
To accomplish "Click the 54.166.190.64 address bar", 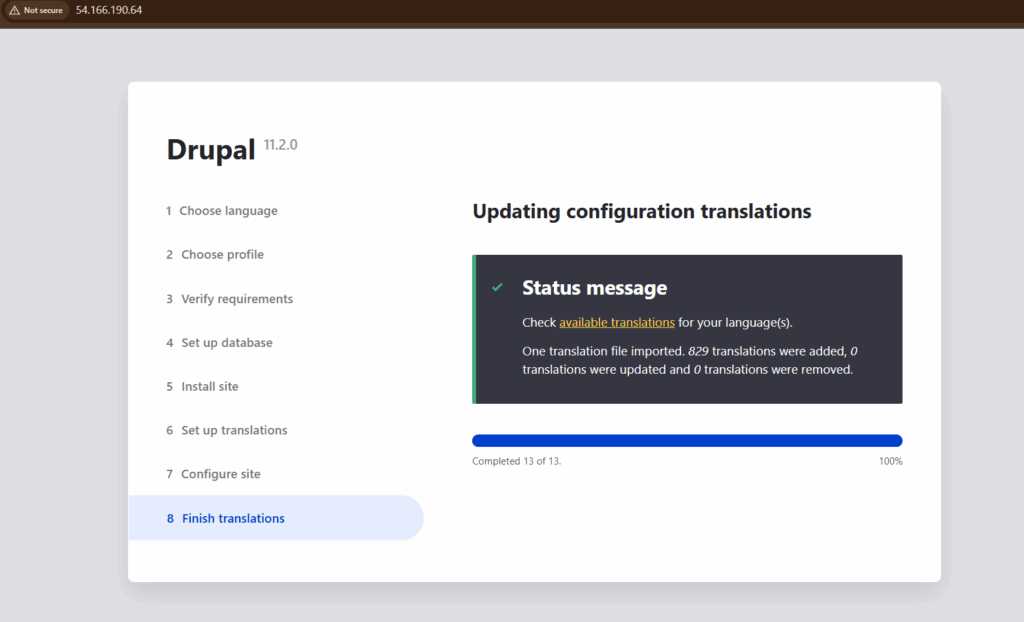I will click(108, 10).
